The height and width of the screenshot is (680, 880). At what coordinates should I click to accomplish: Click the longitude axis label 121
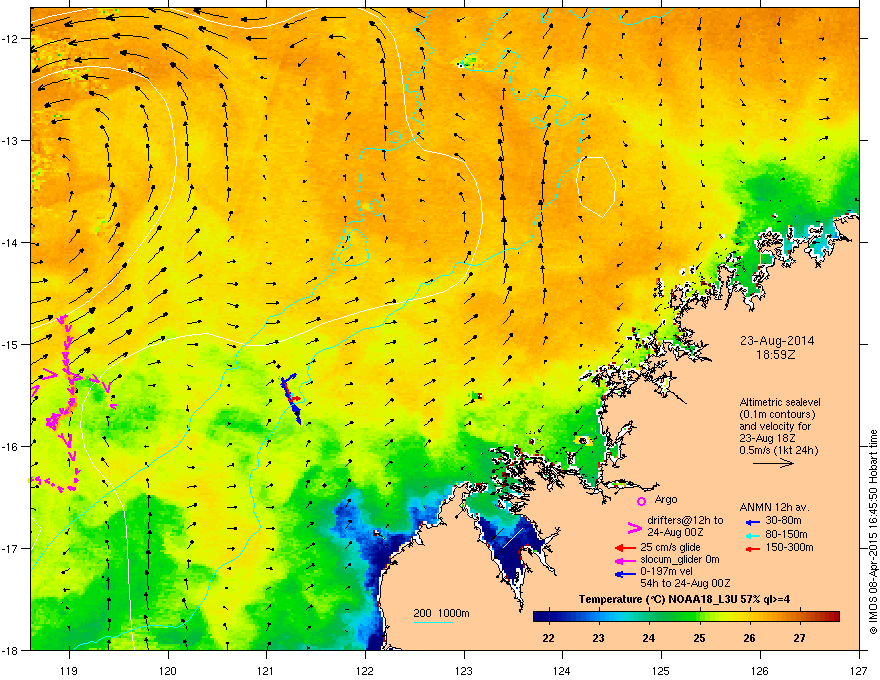(266, 670)
